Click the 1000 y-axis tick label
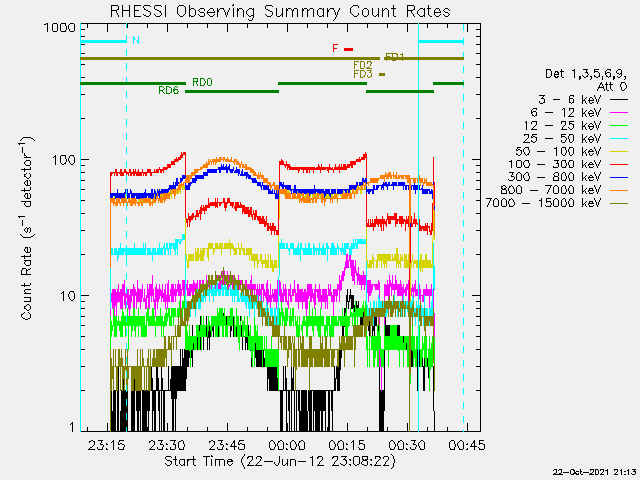640x480 pixels. [x=60, y=28]
